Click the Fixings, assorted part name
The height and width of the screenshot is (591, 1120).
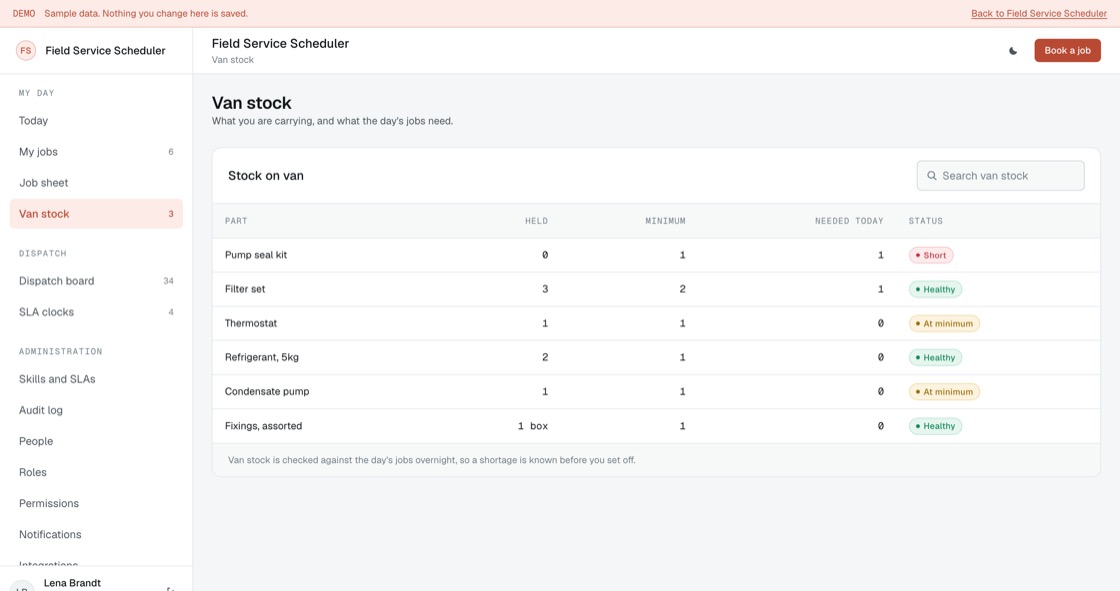(264, 426)
